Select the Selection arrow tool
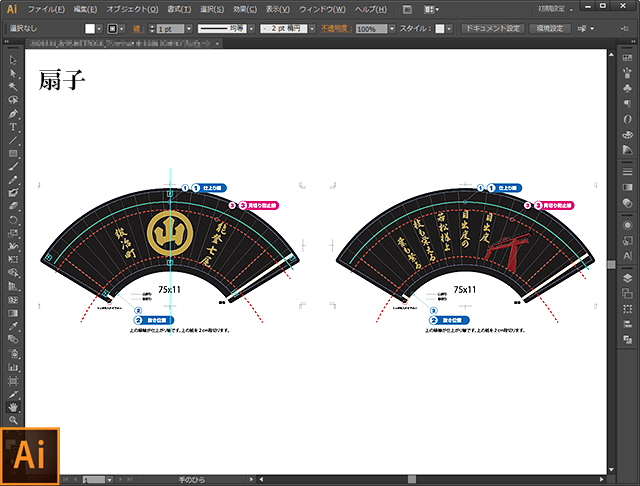Screen dimensions: 640x486 click(x=13, y=61)
